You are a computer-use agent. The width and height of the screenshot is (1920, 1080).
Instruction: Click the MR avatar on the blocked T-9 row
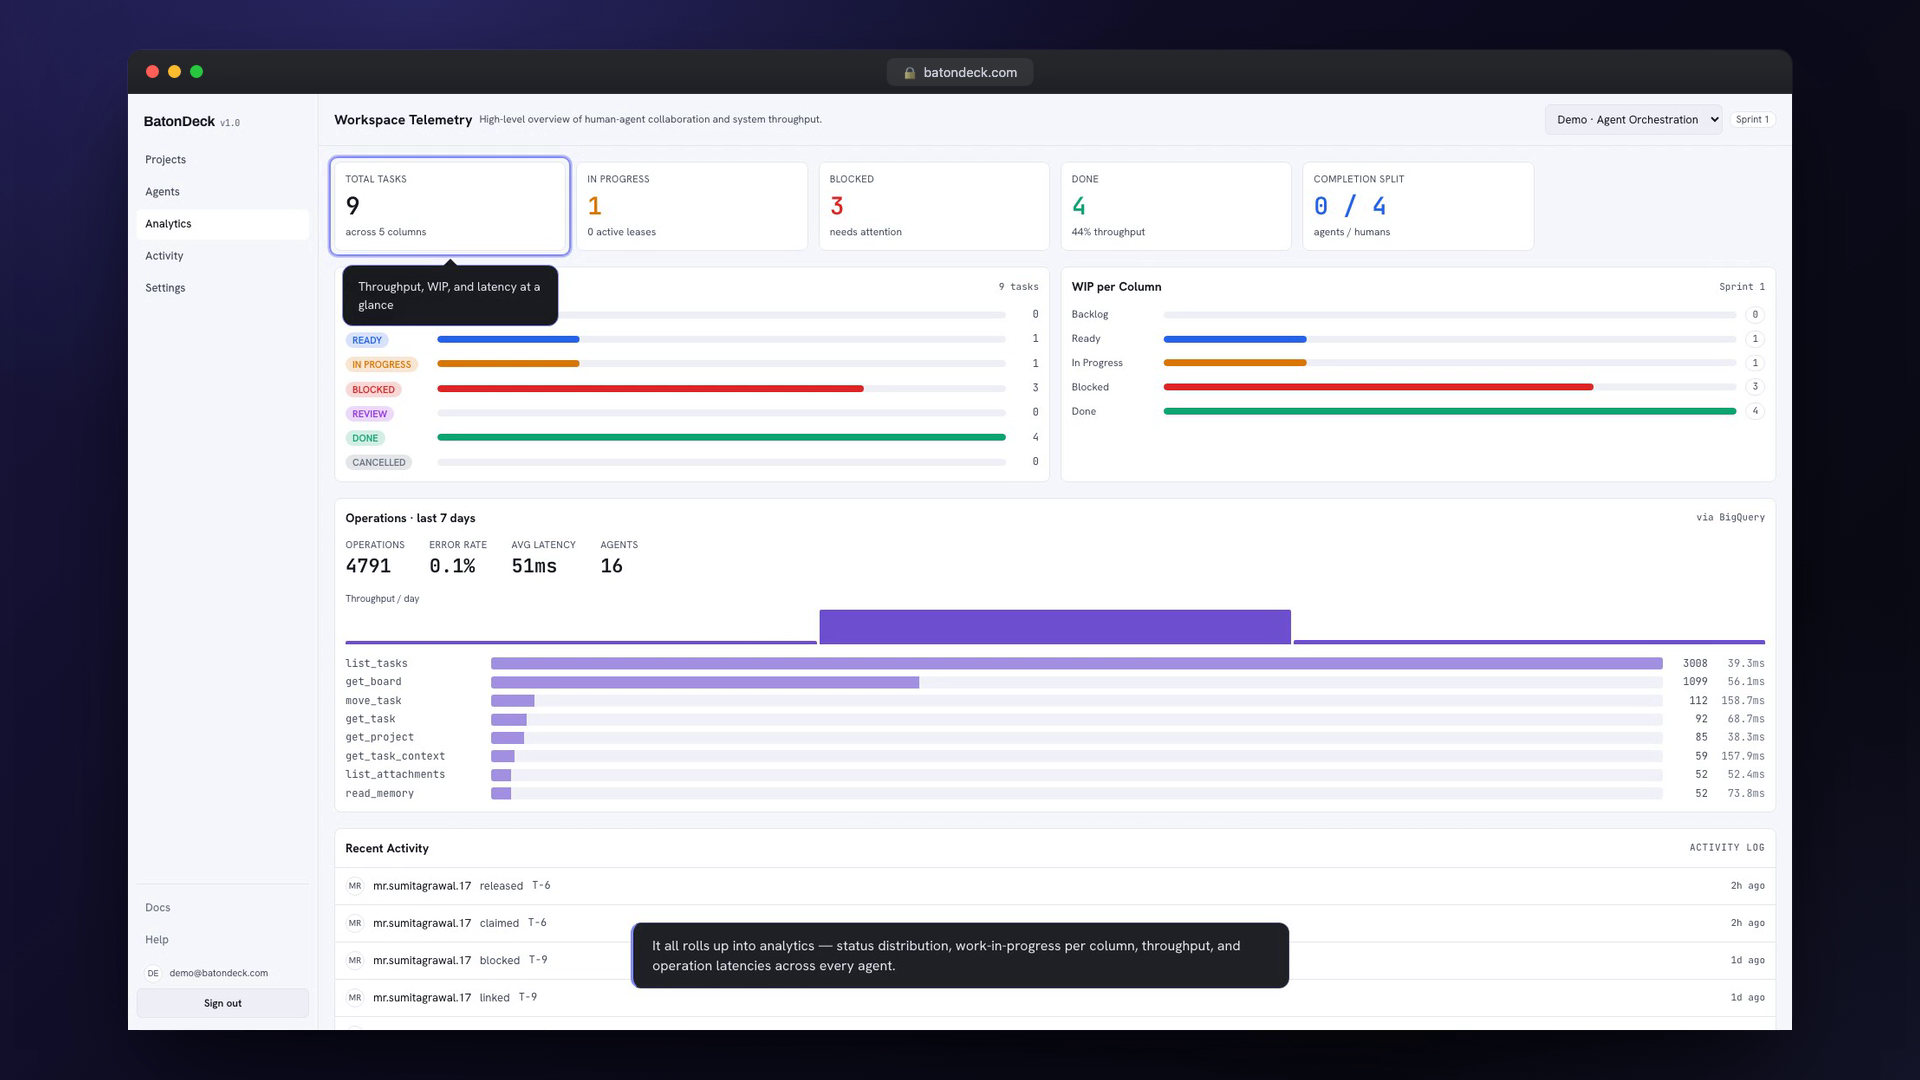point(355,960)
